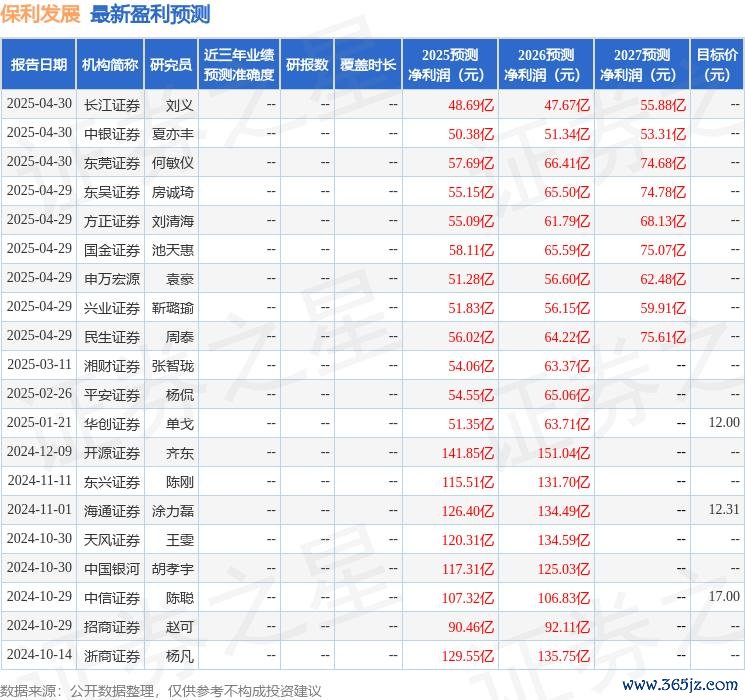Viewport: 745px width, 700px height.
Task: Click the 92.11亿 profit value
Action: click(x=567, y=627)
